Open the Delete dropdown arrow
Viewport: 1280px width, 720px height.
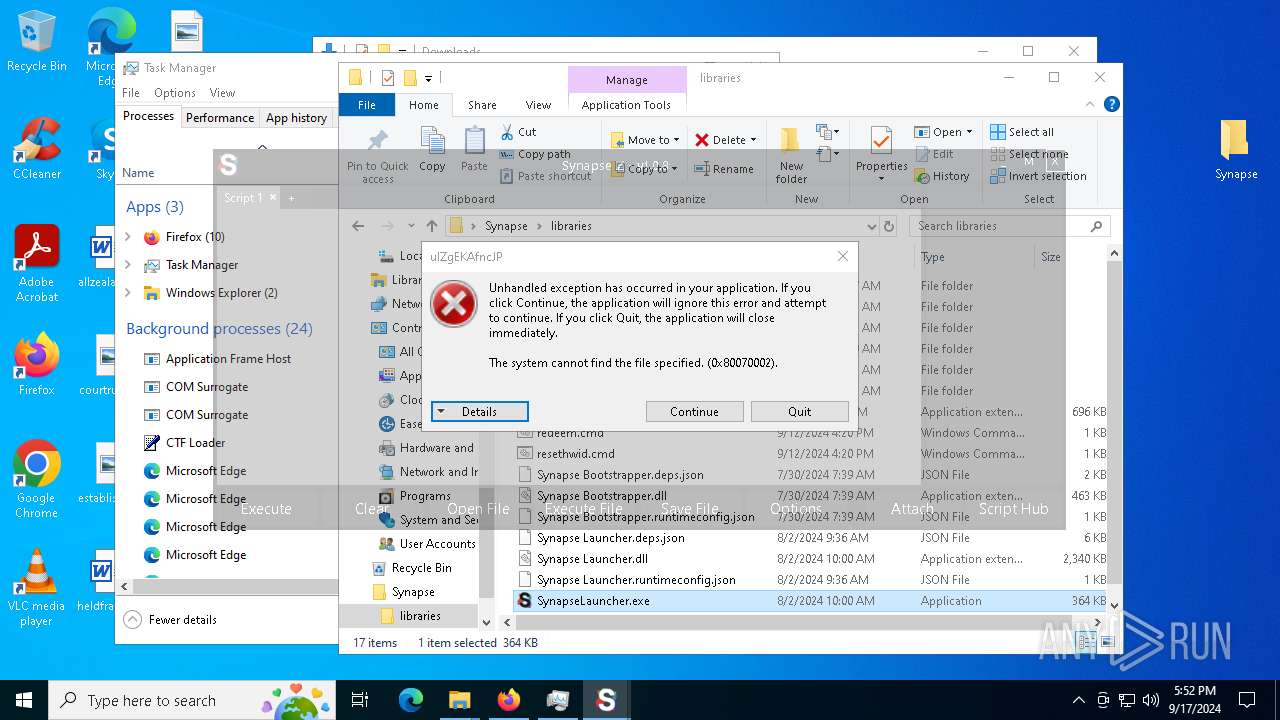753,140
